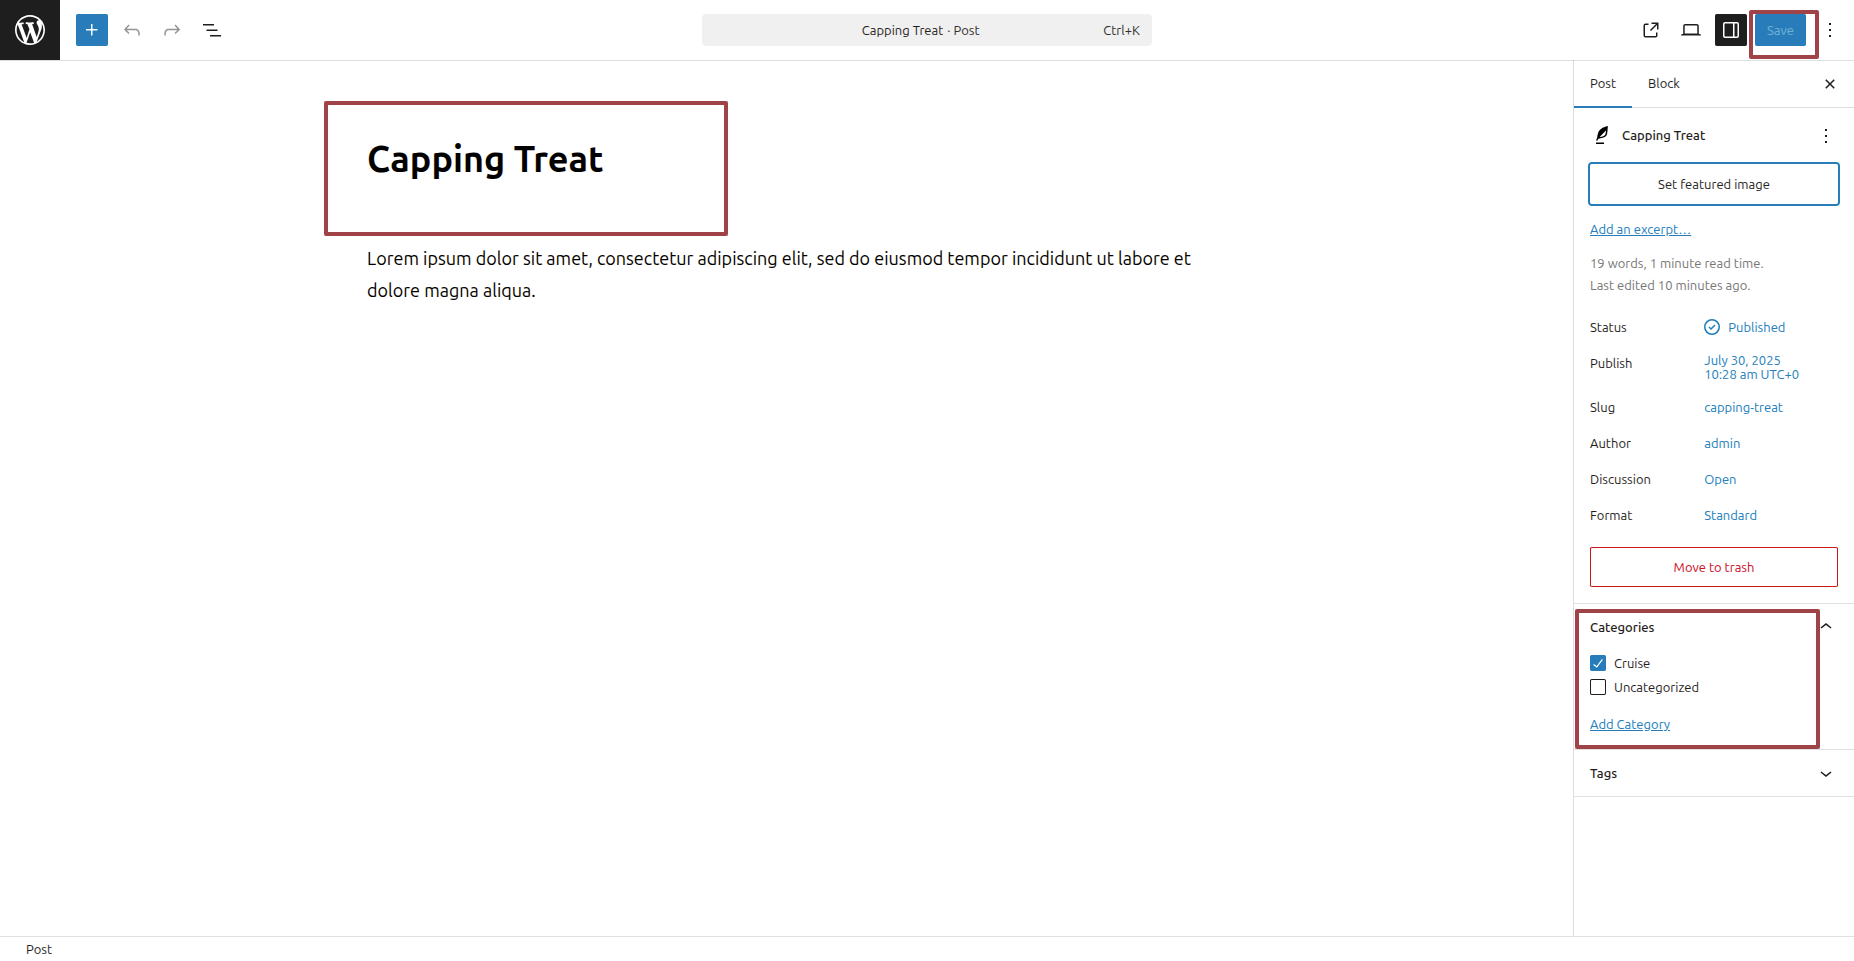Collapse the Categories panel chevron

tap(1826, 627)
